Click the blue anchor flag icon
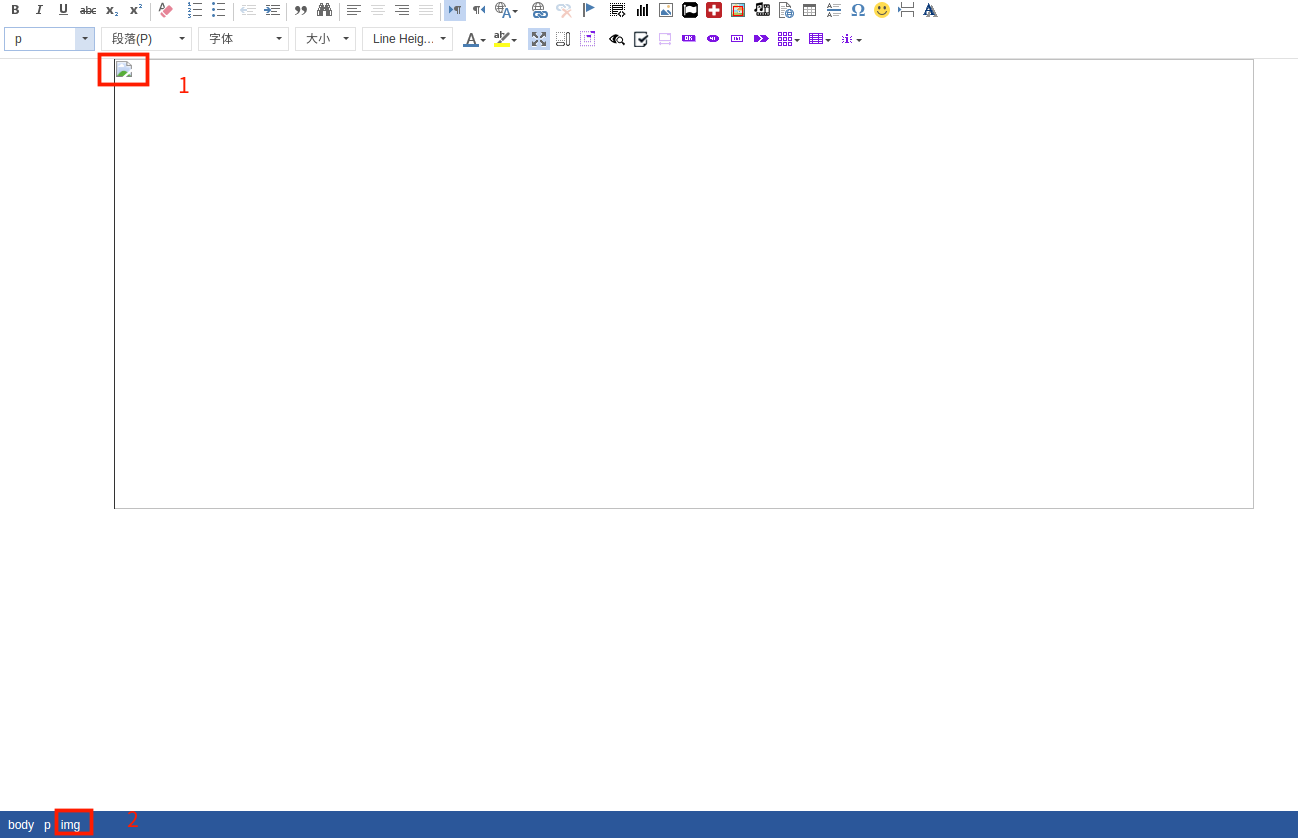Image resolution: width=1298 pixels, height=838 pixels. point(588,10)
